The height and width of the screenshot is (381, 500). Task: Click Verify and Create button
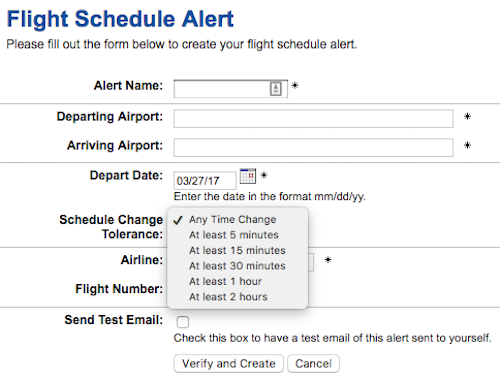229,363
